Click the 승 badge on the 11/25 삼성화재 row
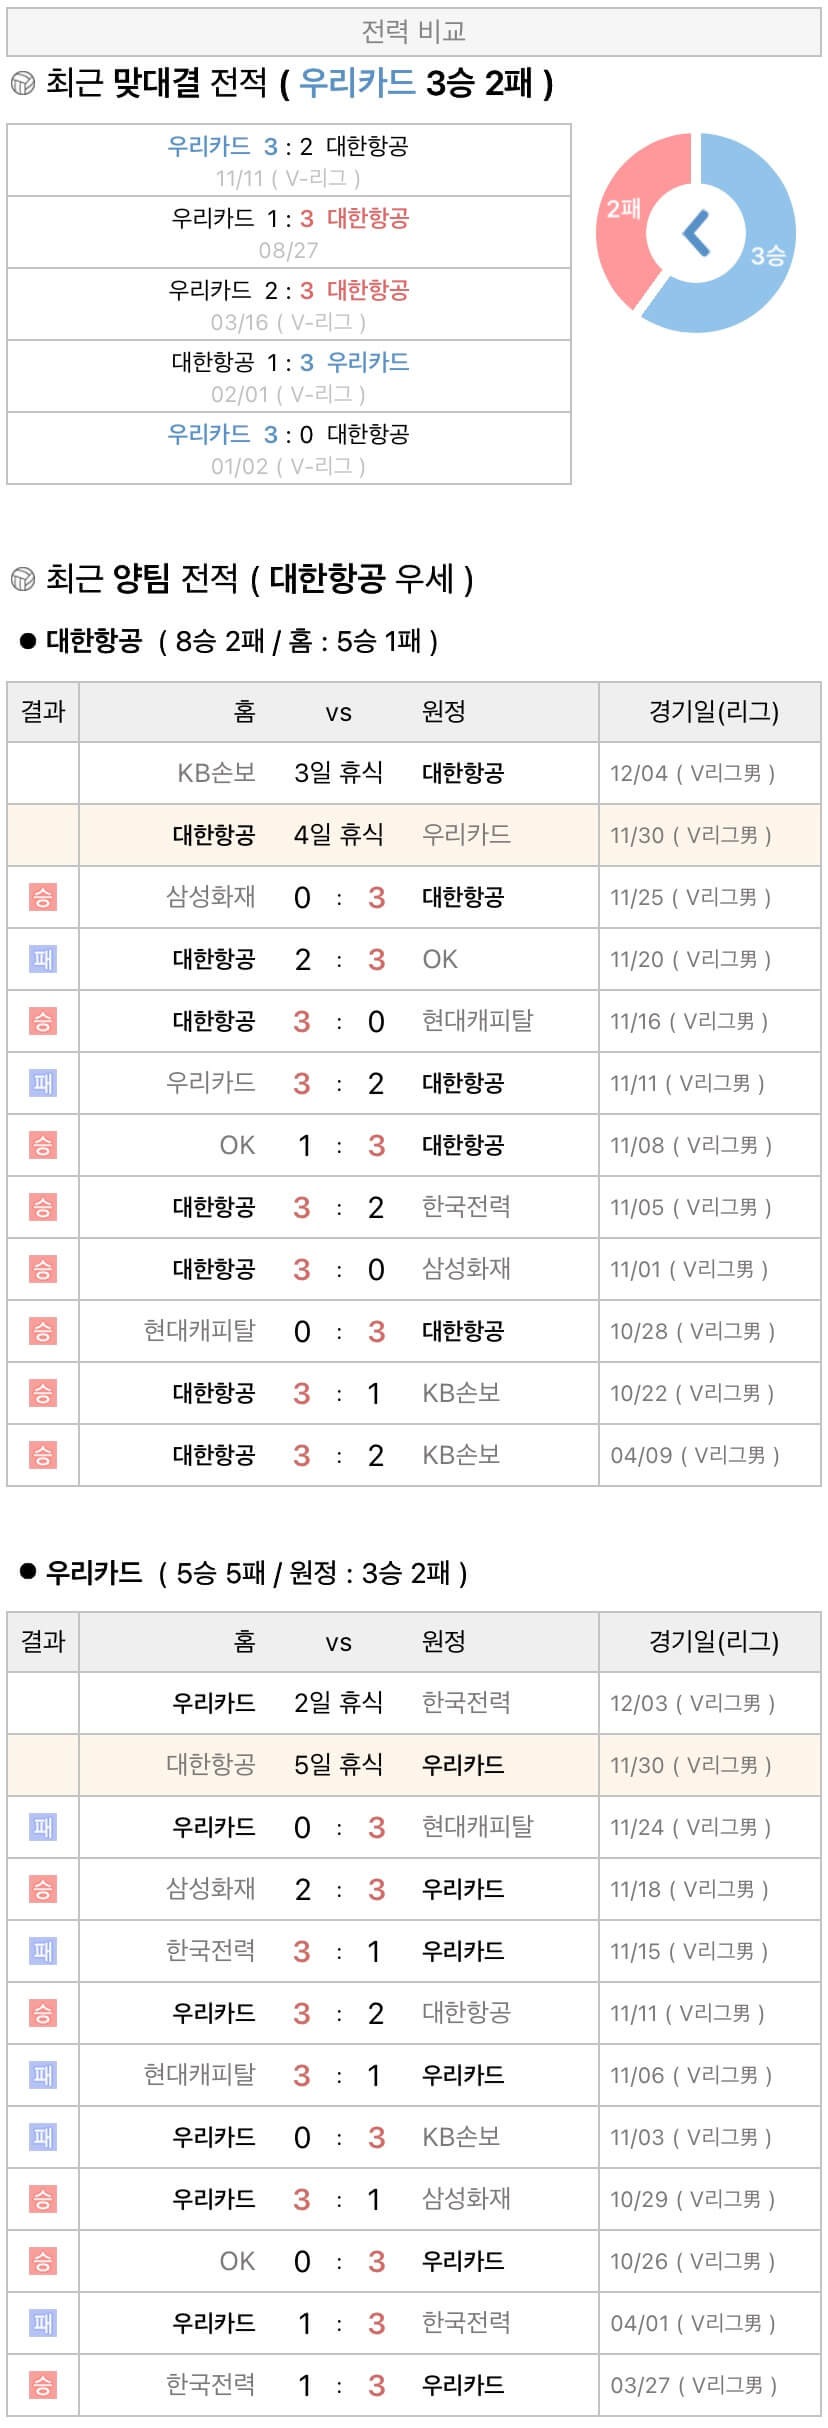The height and width of the screenshot is (2428, 828). pyautogui.click(x=43, y=897)
